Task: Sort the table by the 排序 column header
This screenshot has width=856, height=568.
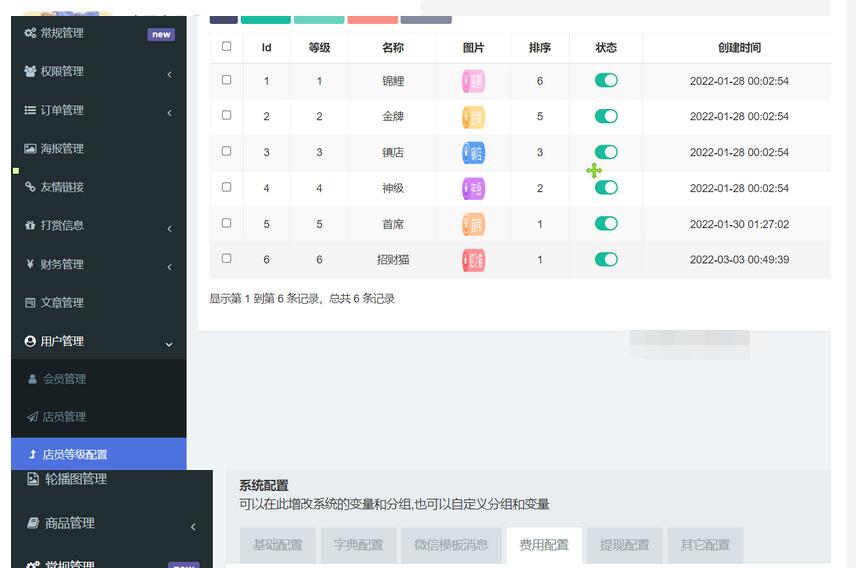Action: point(539,48)
